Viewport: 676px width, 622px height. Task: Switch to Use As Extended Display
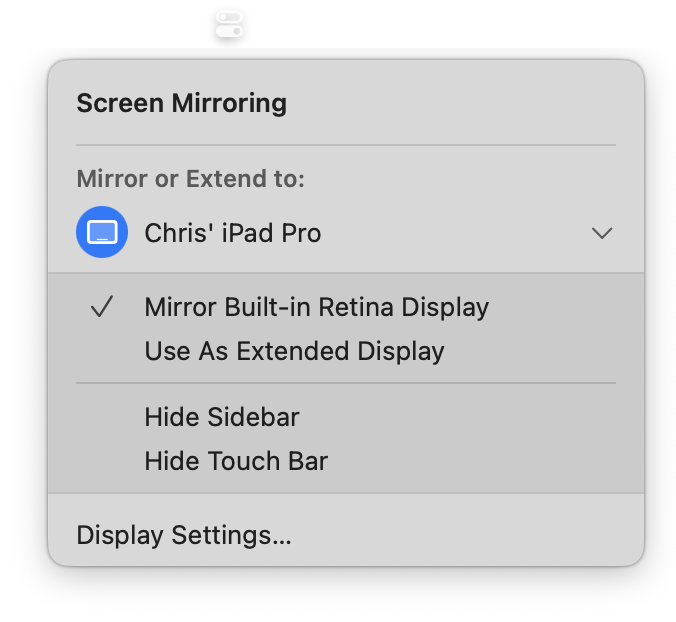(x=294, y=351)
